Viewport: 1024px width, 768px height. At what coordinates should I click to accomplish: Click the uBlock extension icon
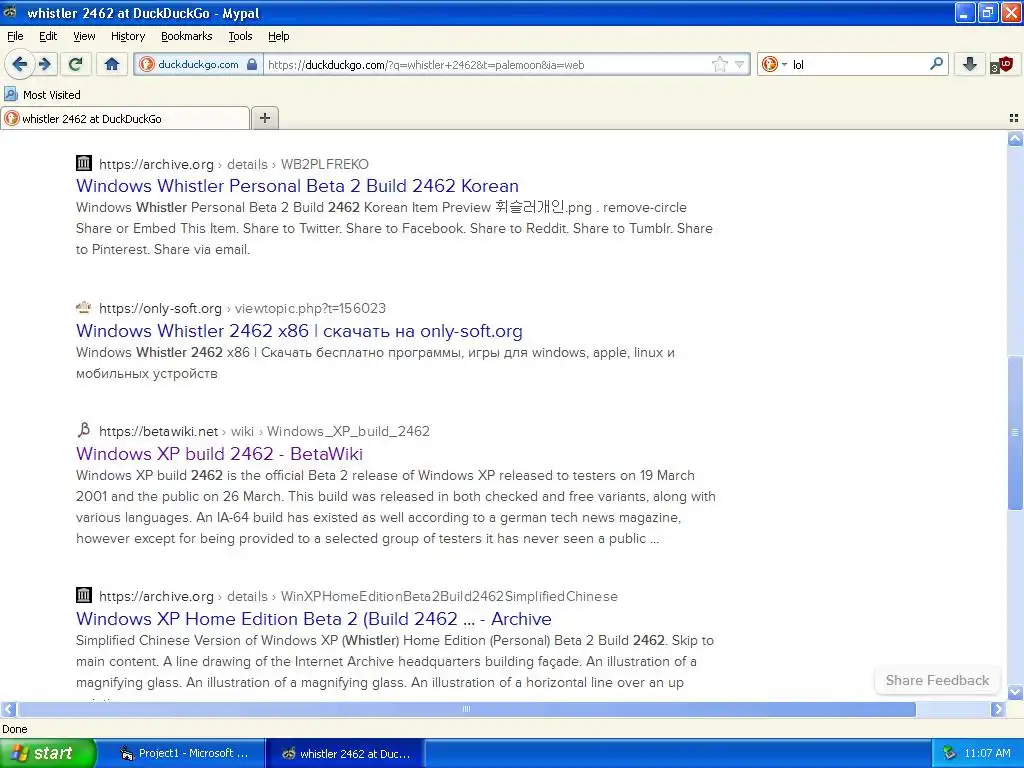click(x=1002, y=64)
